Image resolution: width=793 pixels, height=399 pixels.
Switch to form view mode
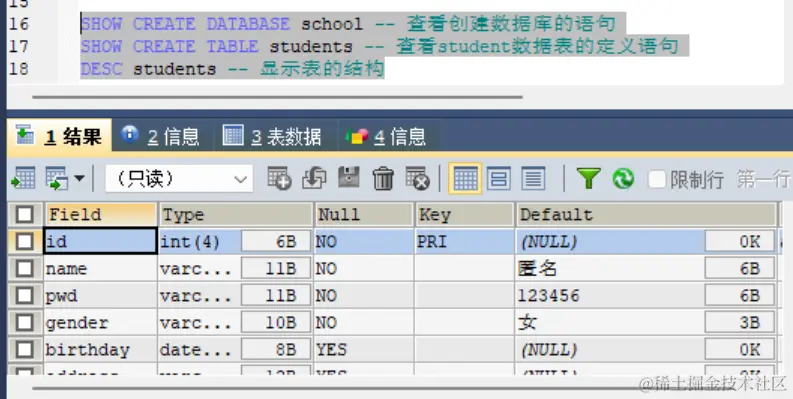tap(499, 179)
